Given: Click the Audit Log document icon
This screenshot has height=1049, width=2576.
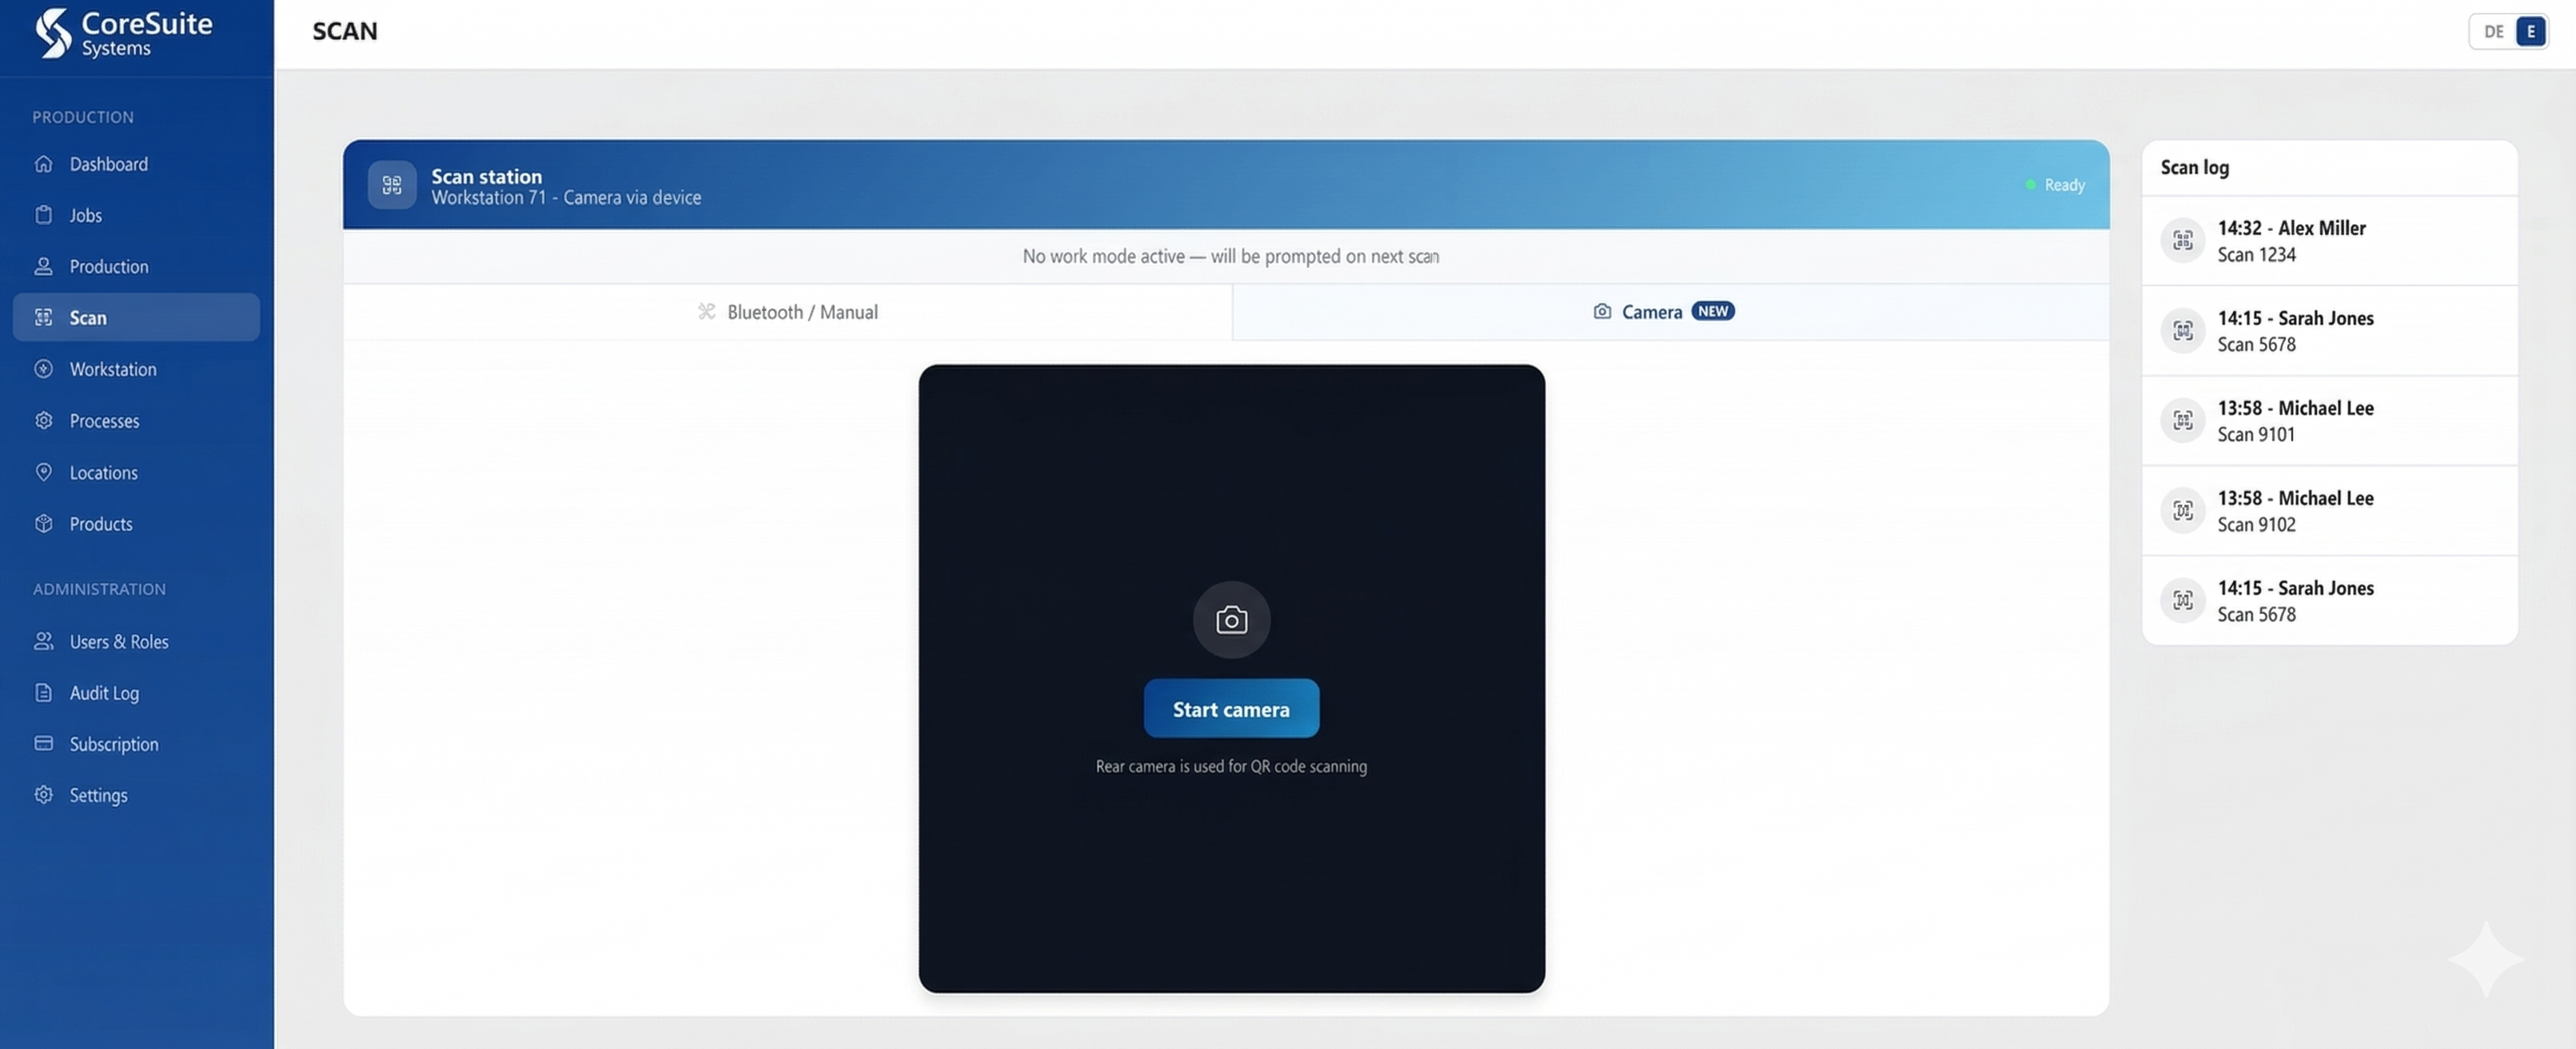Looking at the screenshot, I should pyautogui.click(x=43, y=692).
